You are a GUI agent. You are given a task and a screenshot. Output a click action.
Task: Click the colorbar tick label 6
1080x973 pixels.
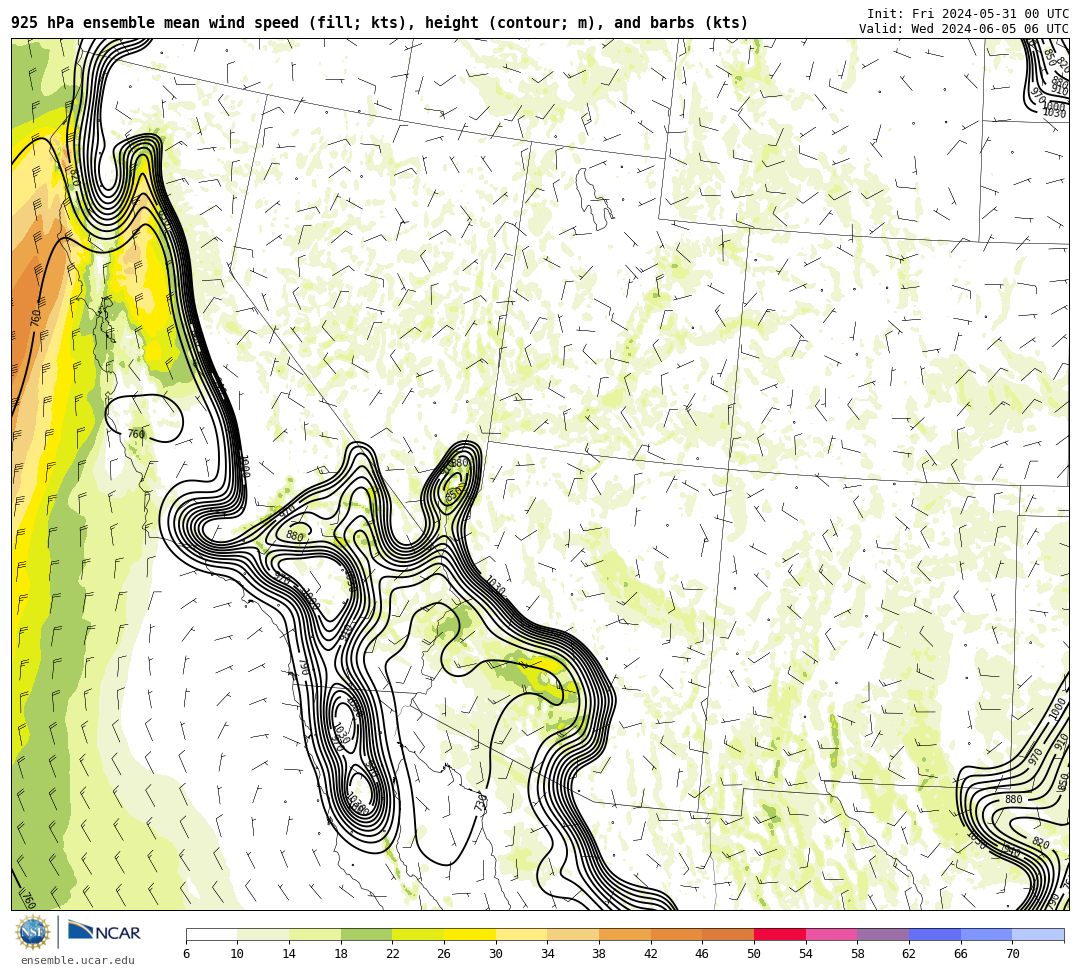186,954
